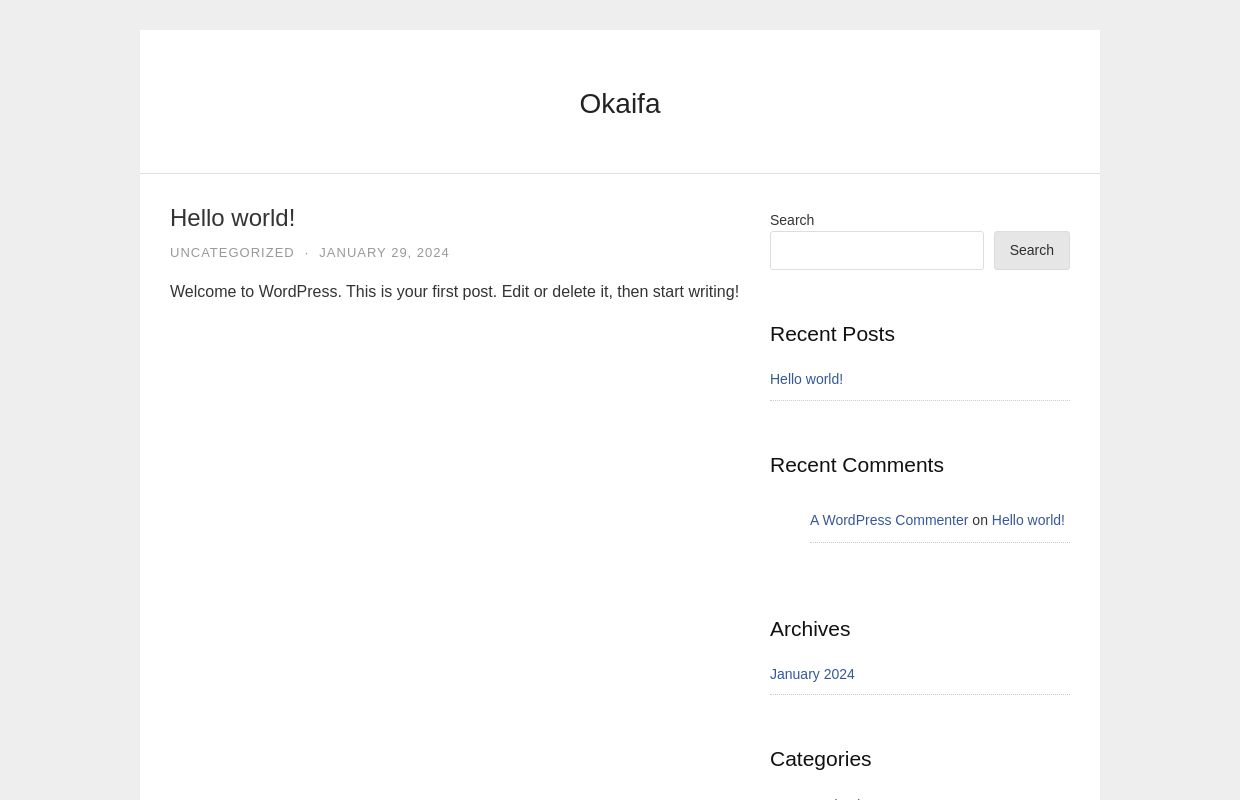This screenshot has height=800, width=1240.
Task: Open the January 2024 archive link
Action: click(x=812, y=674)
